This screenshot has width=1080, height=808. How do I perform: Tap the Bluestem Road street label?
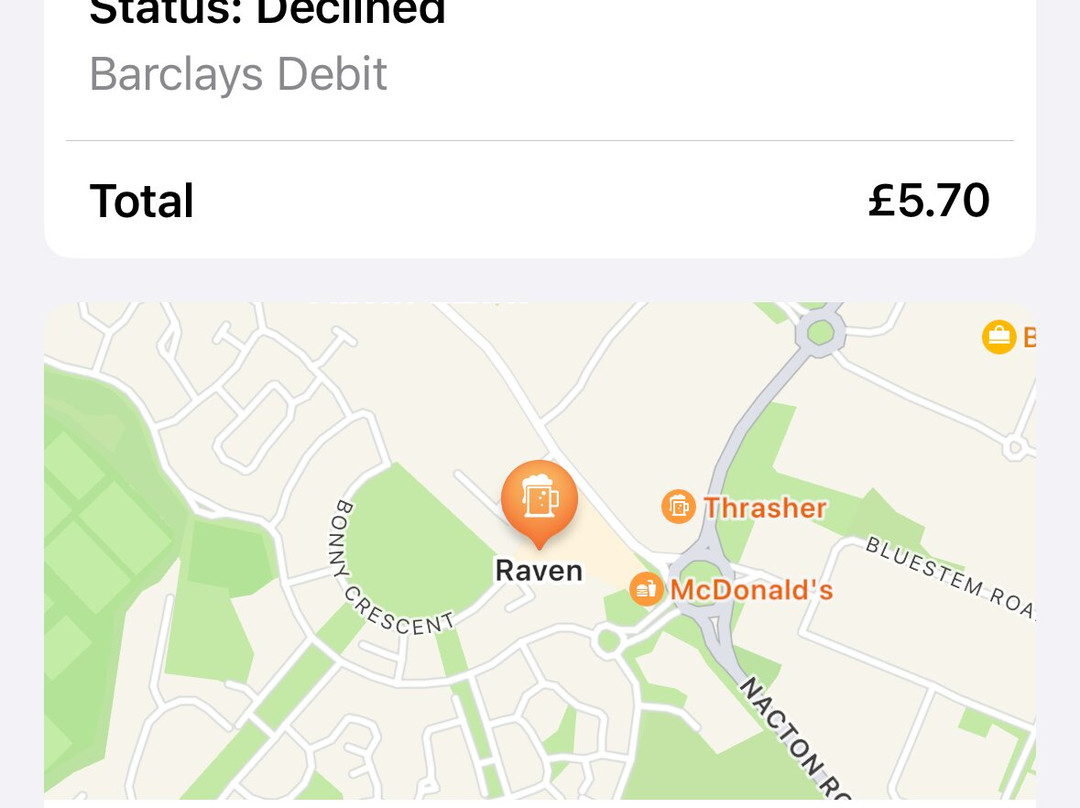950,578
